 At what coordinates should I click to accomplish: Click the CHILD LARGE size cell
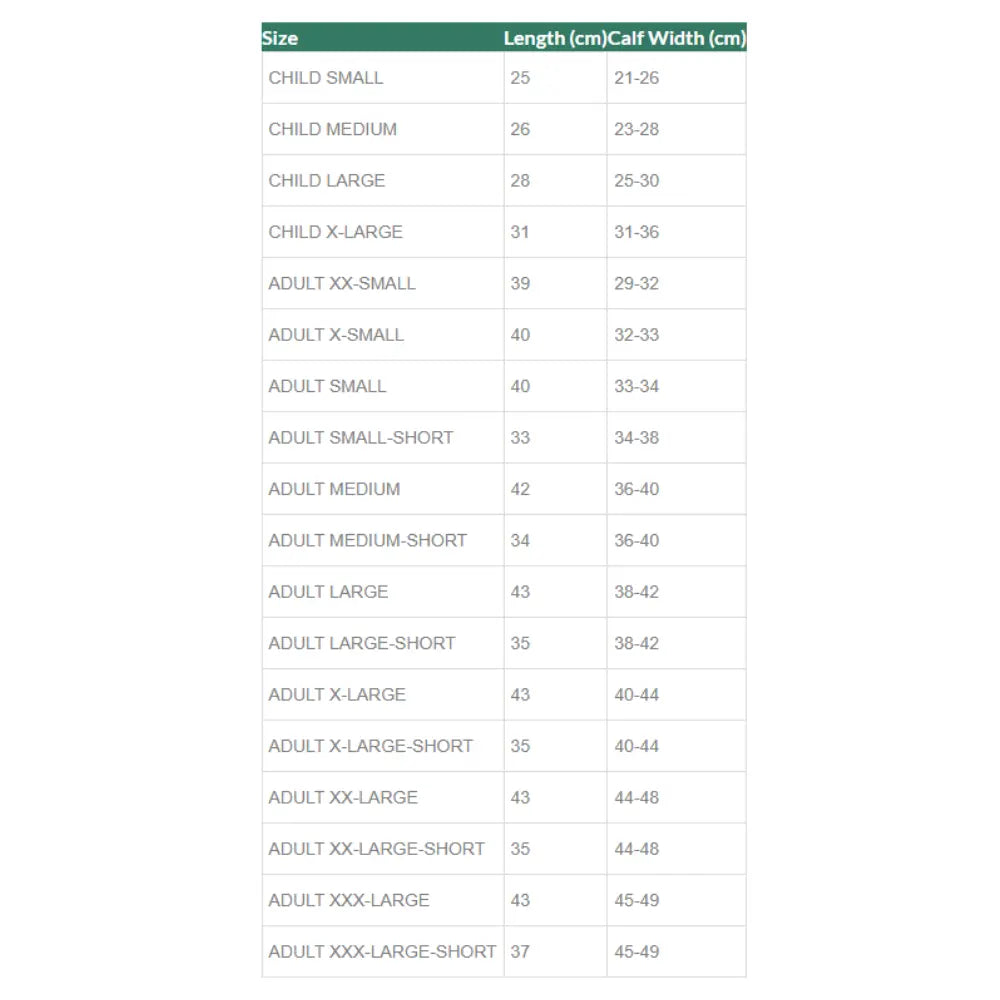click(x=327, y=181)
